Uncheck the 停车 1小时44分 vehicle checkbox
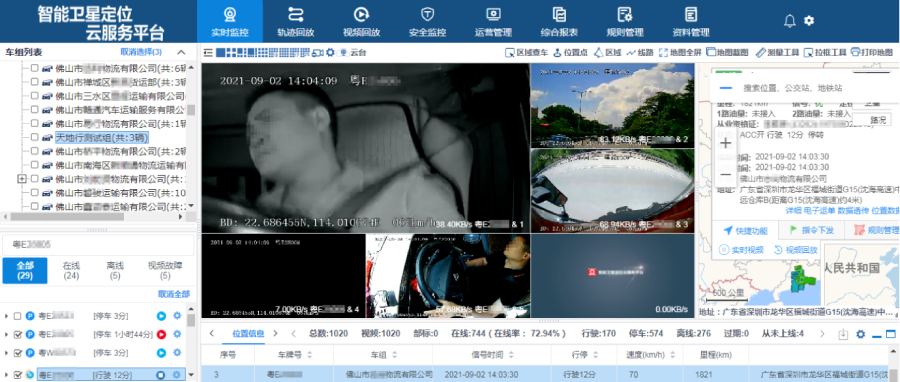Image resolution: width=900 pixels, height=382 pixels. click(x=17, y=334)
